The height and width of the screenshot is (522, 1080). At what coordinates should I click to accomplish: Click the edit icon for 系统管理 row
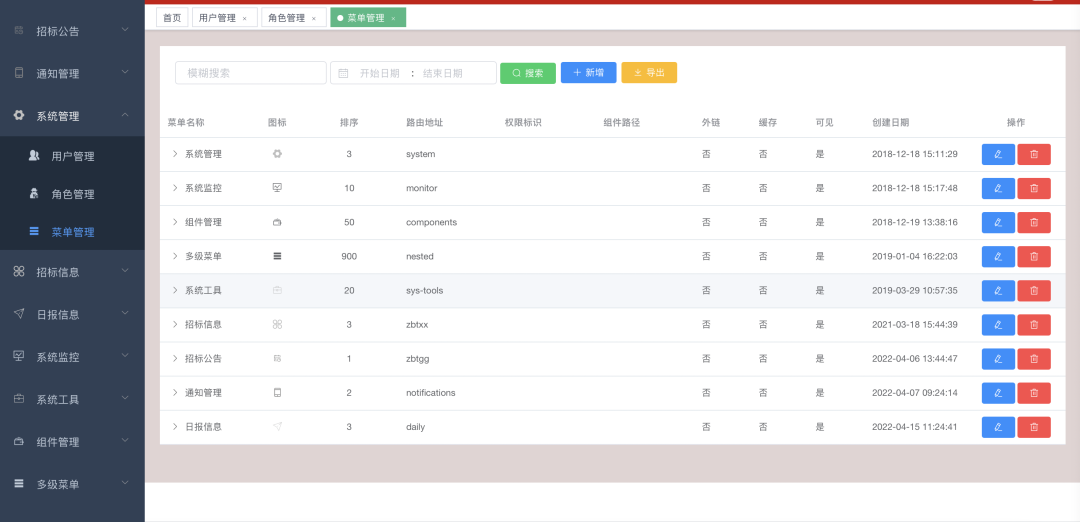pos(998,154)
